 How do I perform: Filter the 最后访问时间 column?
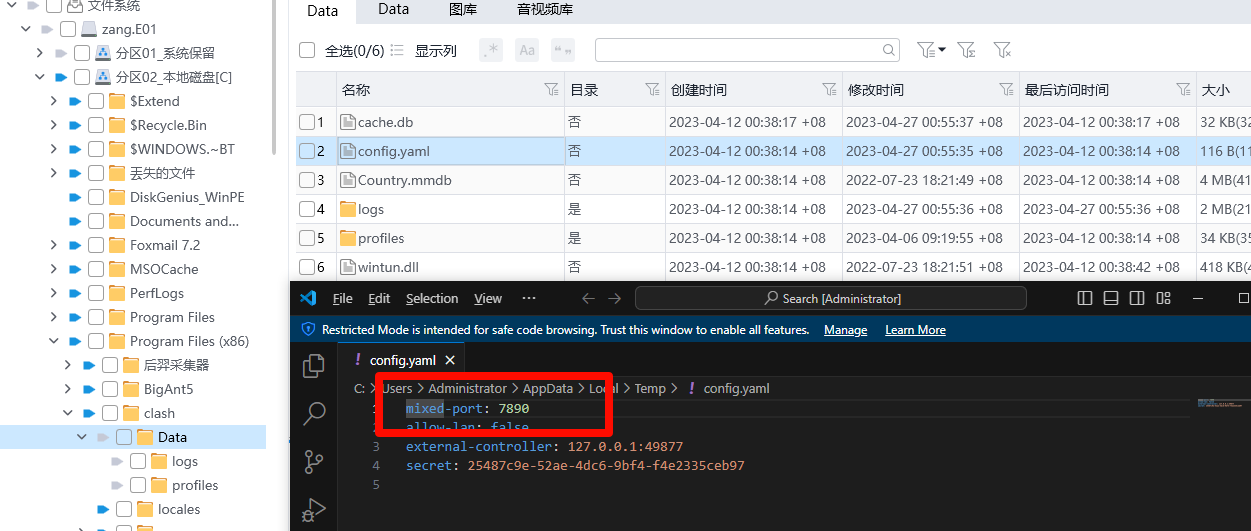1184,89
